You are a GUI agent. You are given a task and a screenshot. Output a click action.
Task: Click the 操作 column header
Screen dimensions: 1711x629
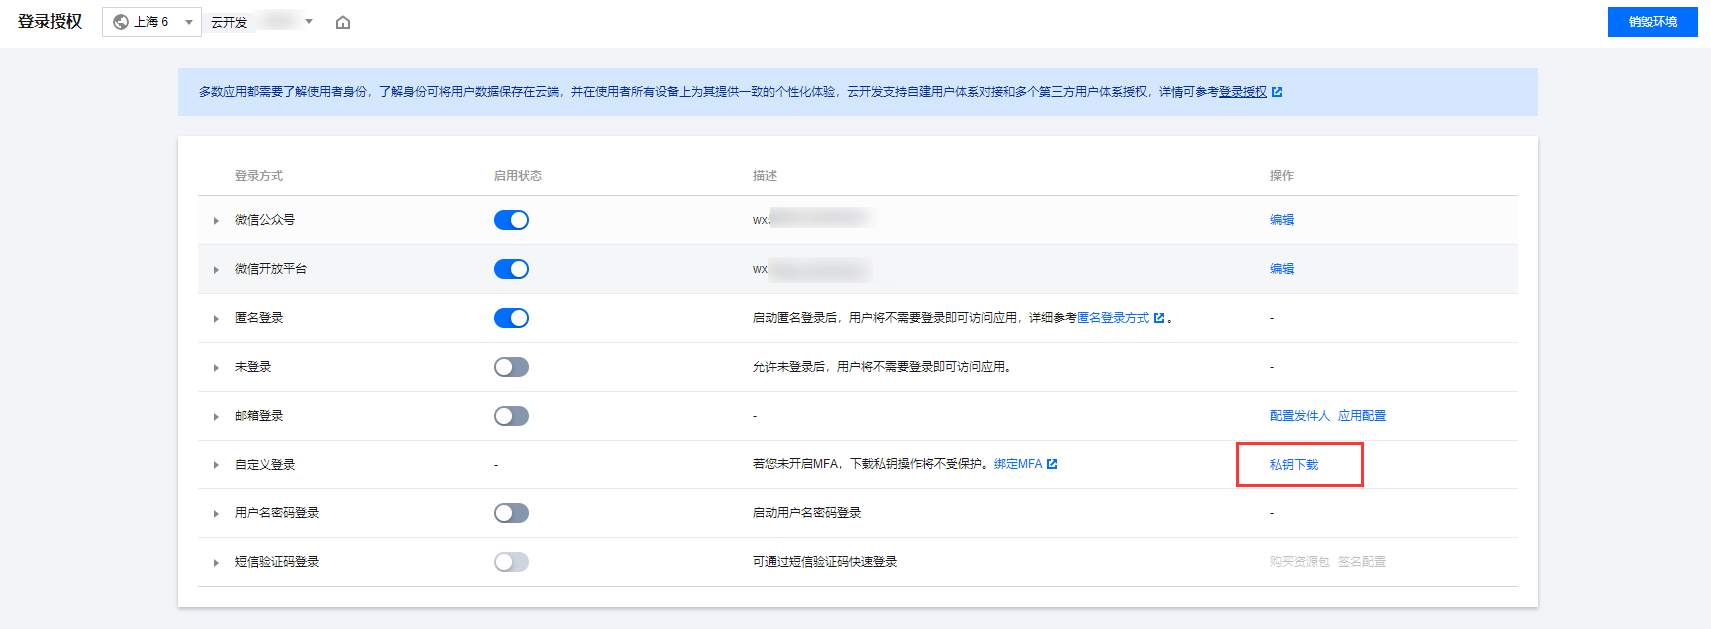(1282, 176)
